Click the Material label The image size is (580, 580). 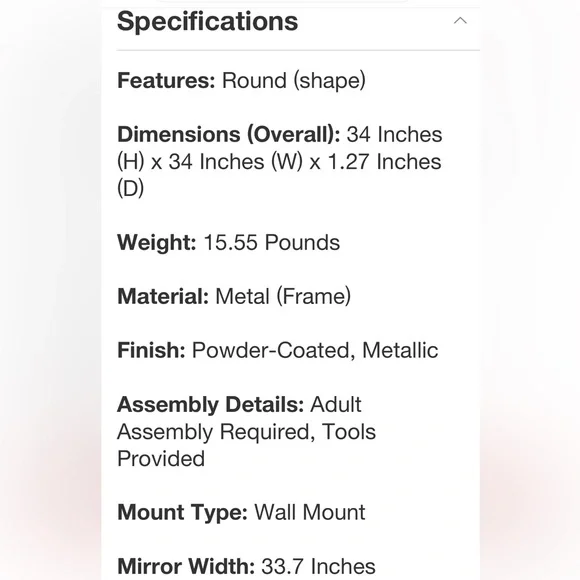pyautogui.click(x=163, y=297)
